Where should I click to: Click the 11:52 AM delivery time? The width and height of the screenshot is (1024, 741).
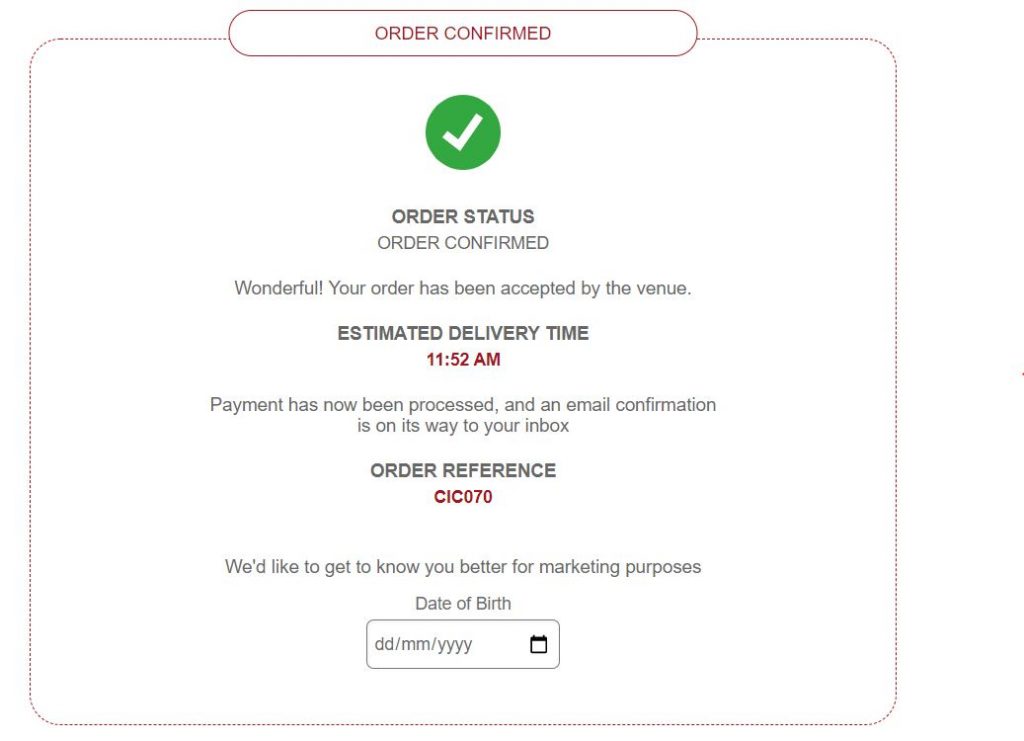click(x=463, y=360)
